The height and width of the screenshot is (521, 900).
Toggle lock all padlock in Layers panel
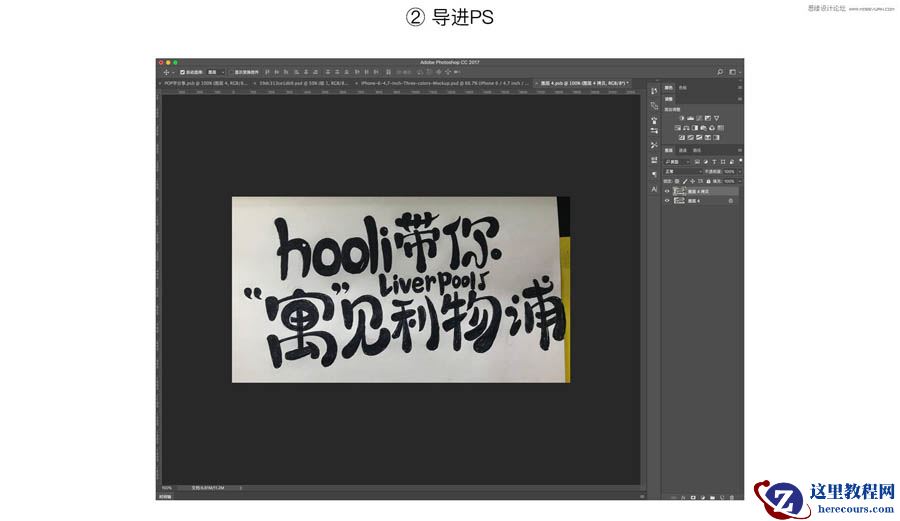[708, 181]
